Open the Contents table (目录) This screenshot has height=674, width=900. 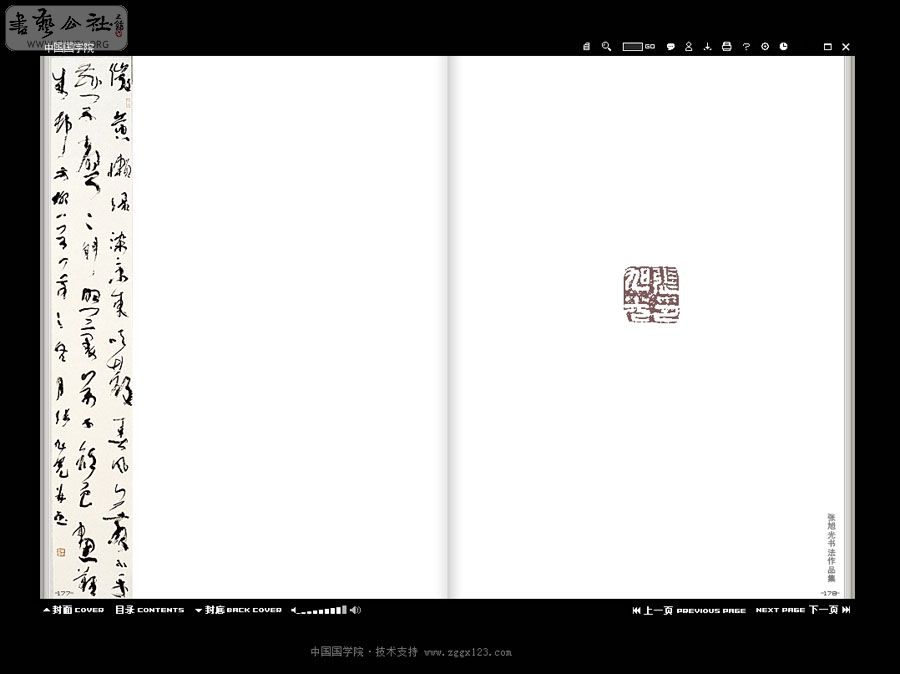pos(149,610)
